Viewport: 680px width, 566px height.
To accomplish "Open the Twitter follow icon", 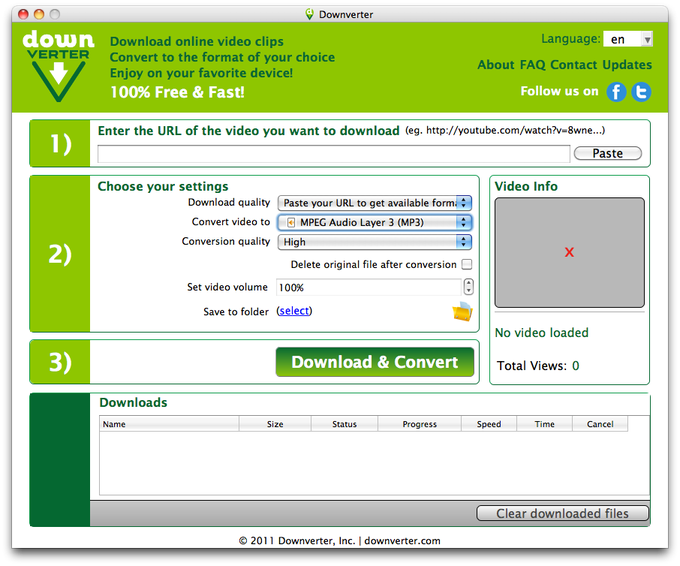I will (x=641, y=92).
